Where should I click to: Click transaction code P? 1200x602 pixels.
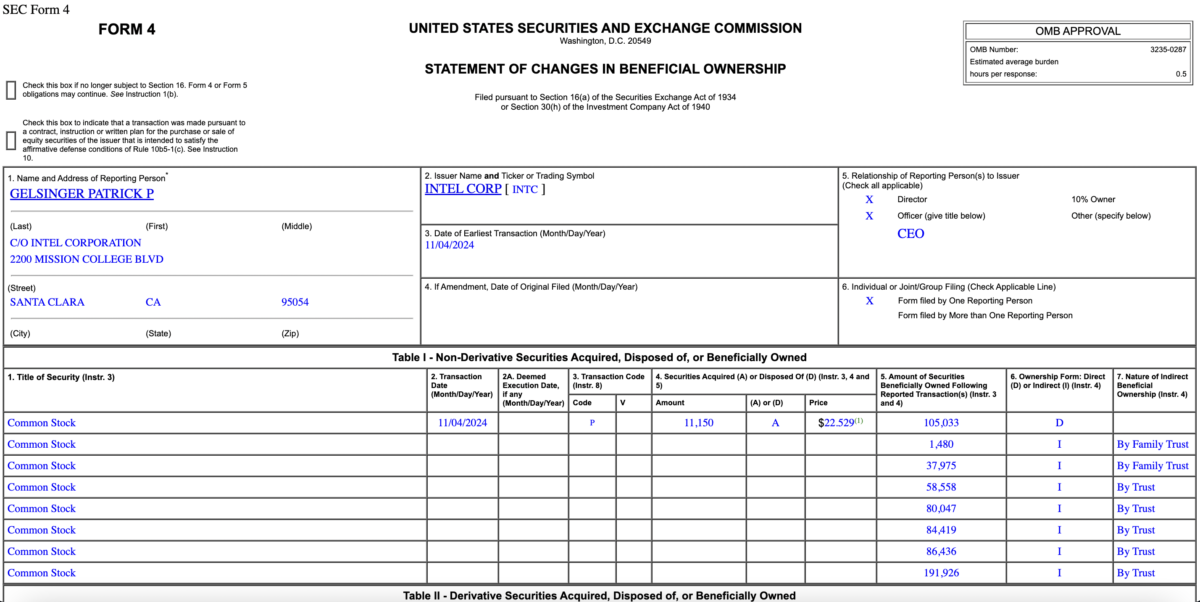pyautogui.click(x=592, y=423)
